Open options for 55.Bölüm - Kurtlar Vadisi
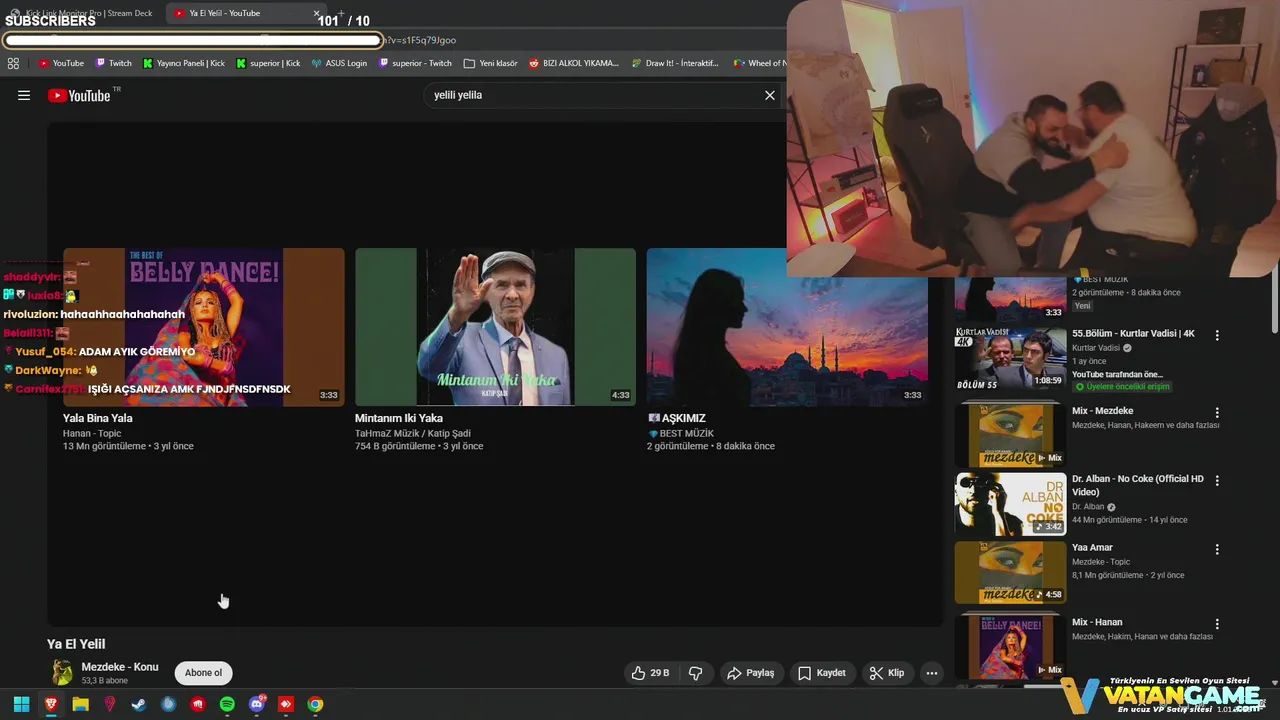 (1217, 335)
